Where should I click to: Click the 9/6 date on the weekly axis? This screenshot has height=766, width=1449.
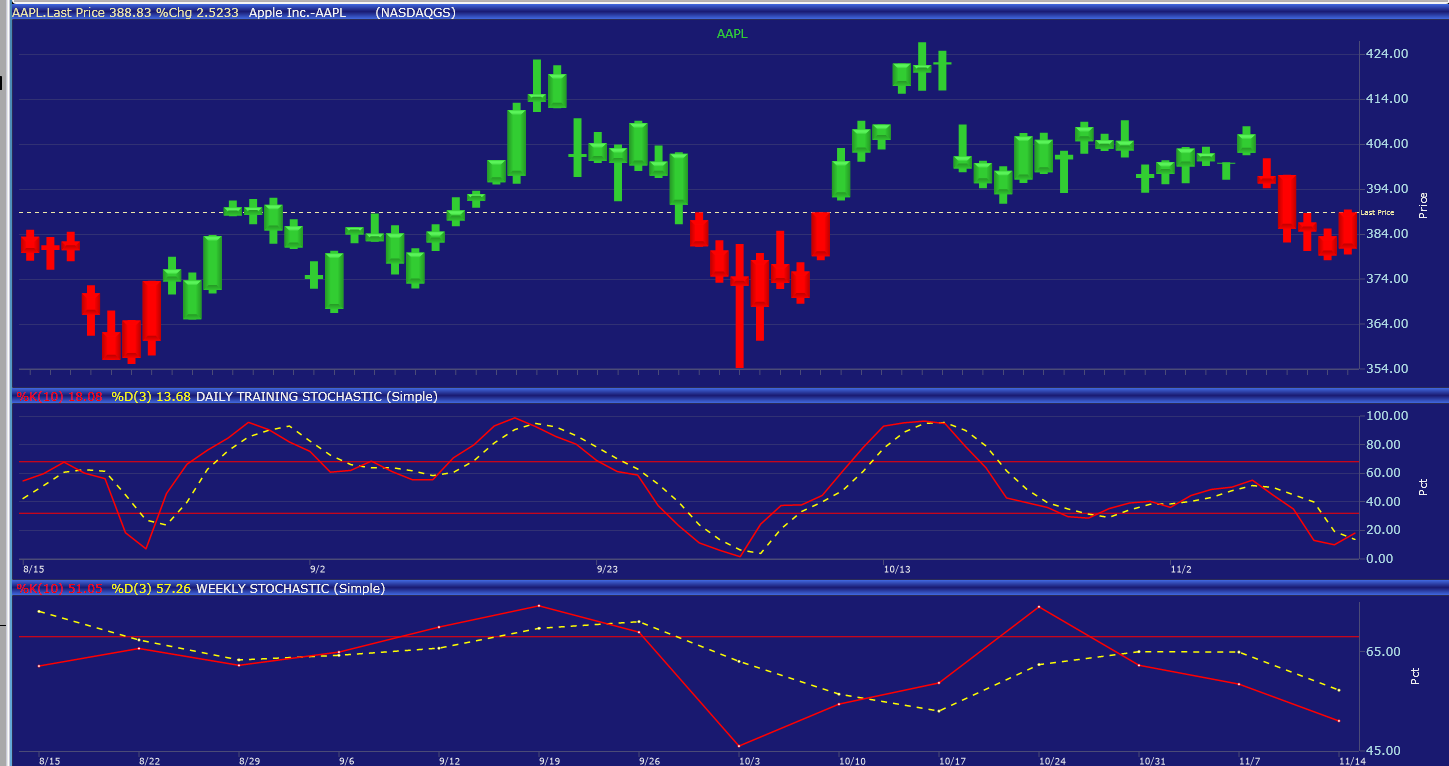click(346, 761)
